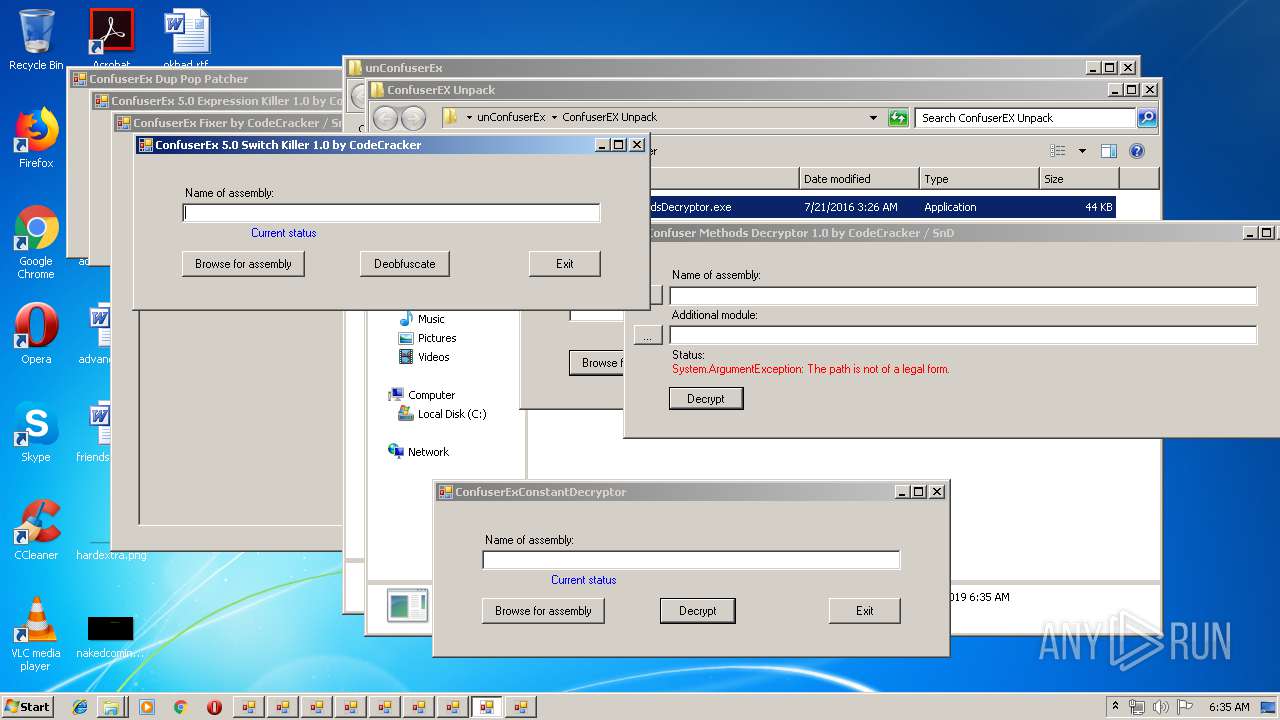Select the 44 KB Application file row
The image size is (1280, 720).
881,207
